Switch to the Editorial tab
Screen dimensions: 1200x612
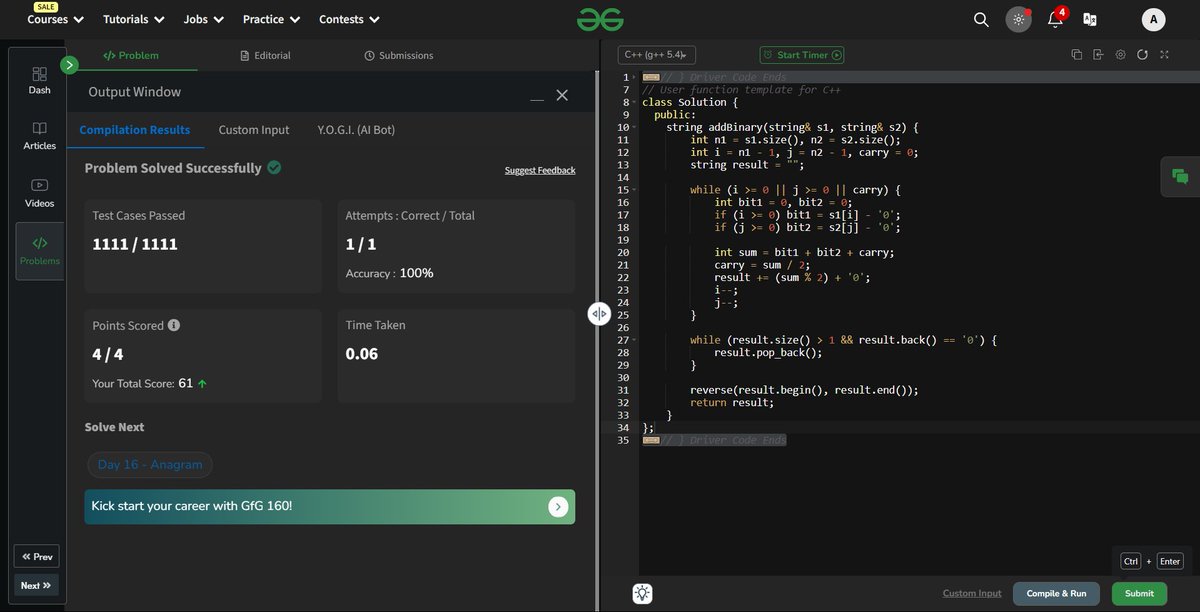tap(266, 55)
